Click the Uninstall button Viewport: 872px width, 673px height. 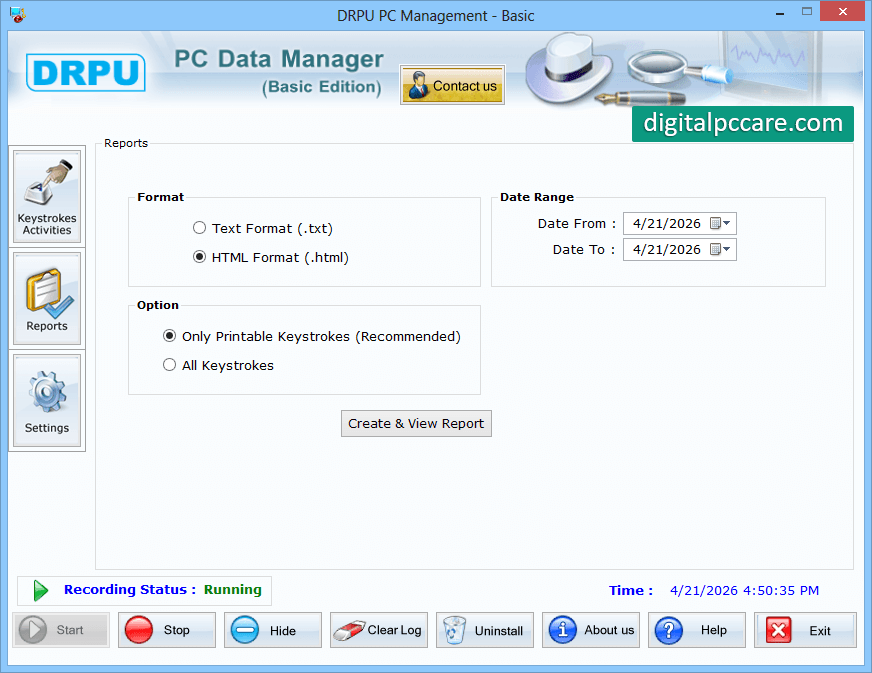(x=485, y=630)
